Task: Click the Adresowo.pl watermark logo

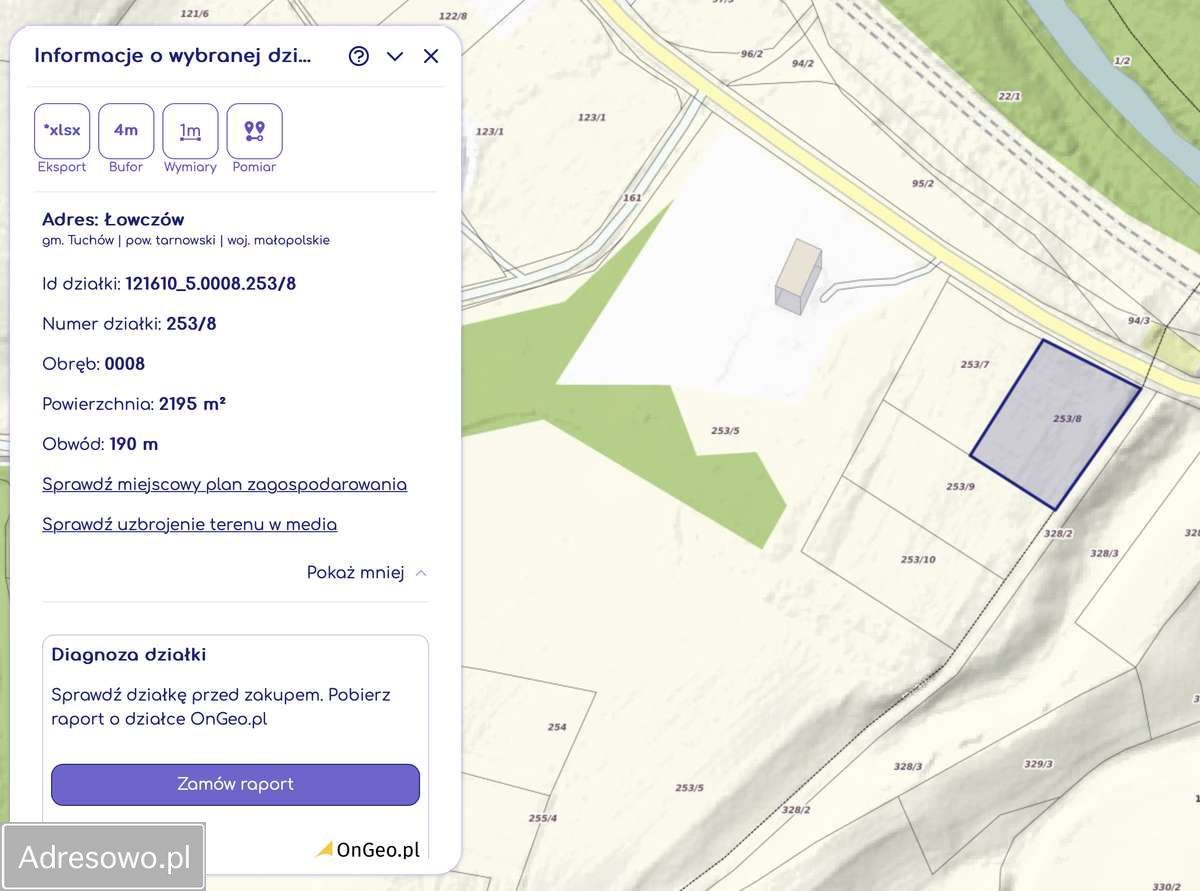Action: click(104, 857)
